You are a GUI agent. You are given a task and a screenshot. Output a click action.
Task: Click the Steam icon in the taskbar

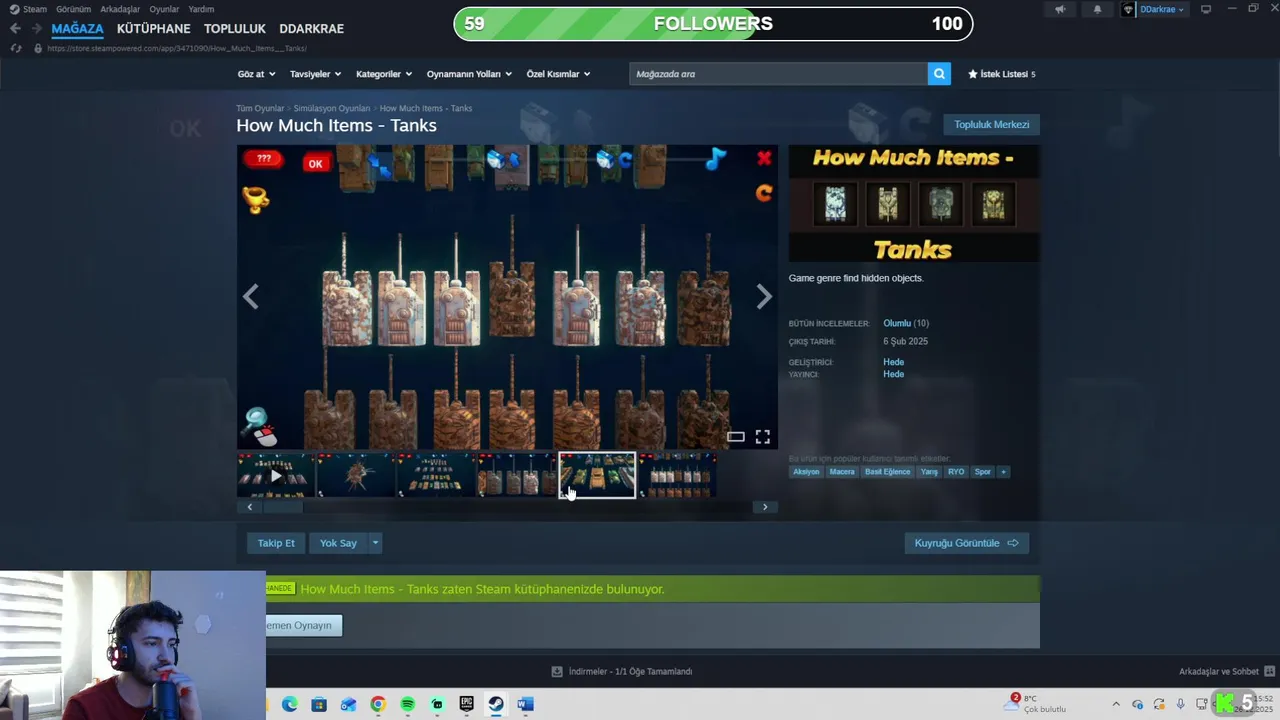496,704
